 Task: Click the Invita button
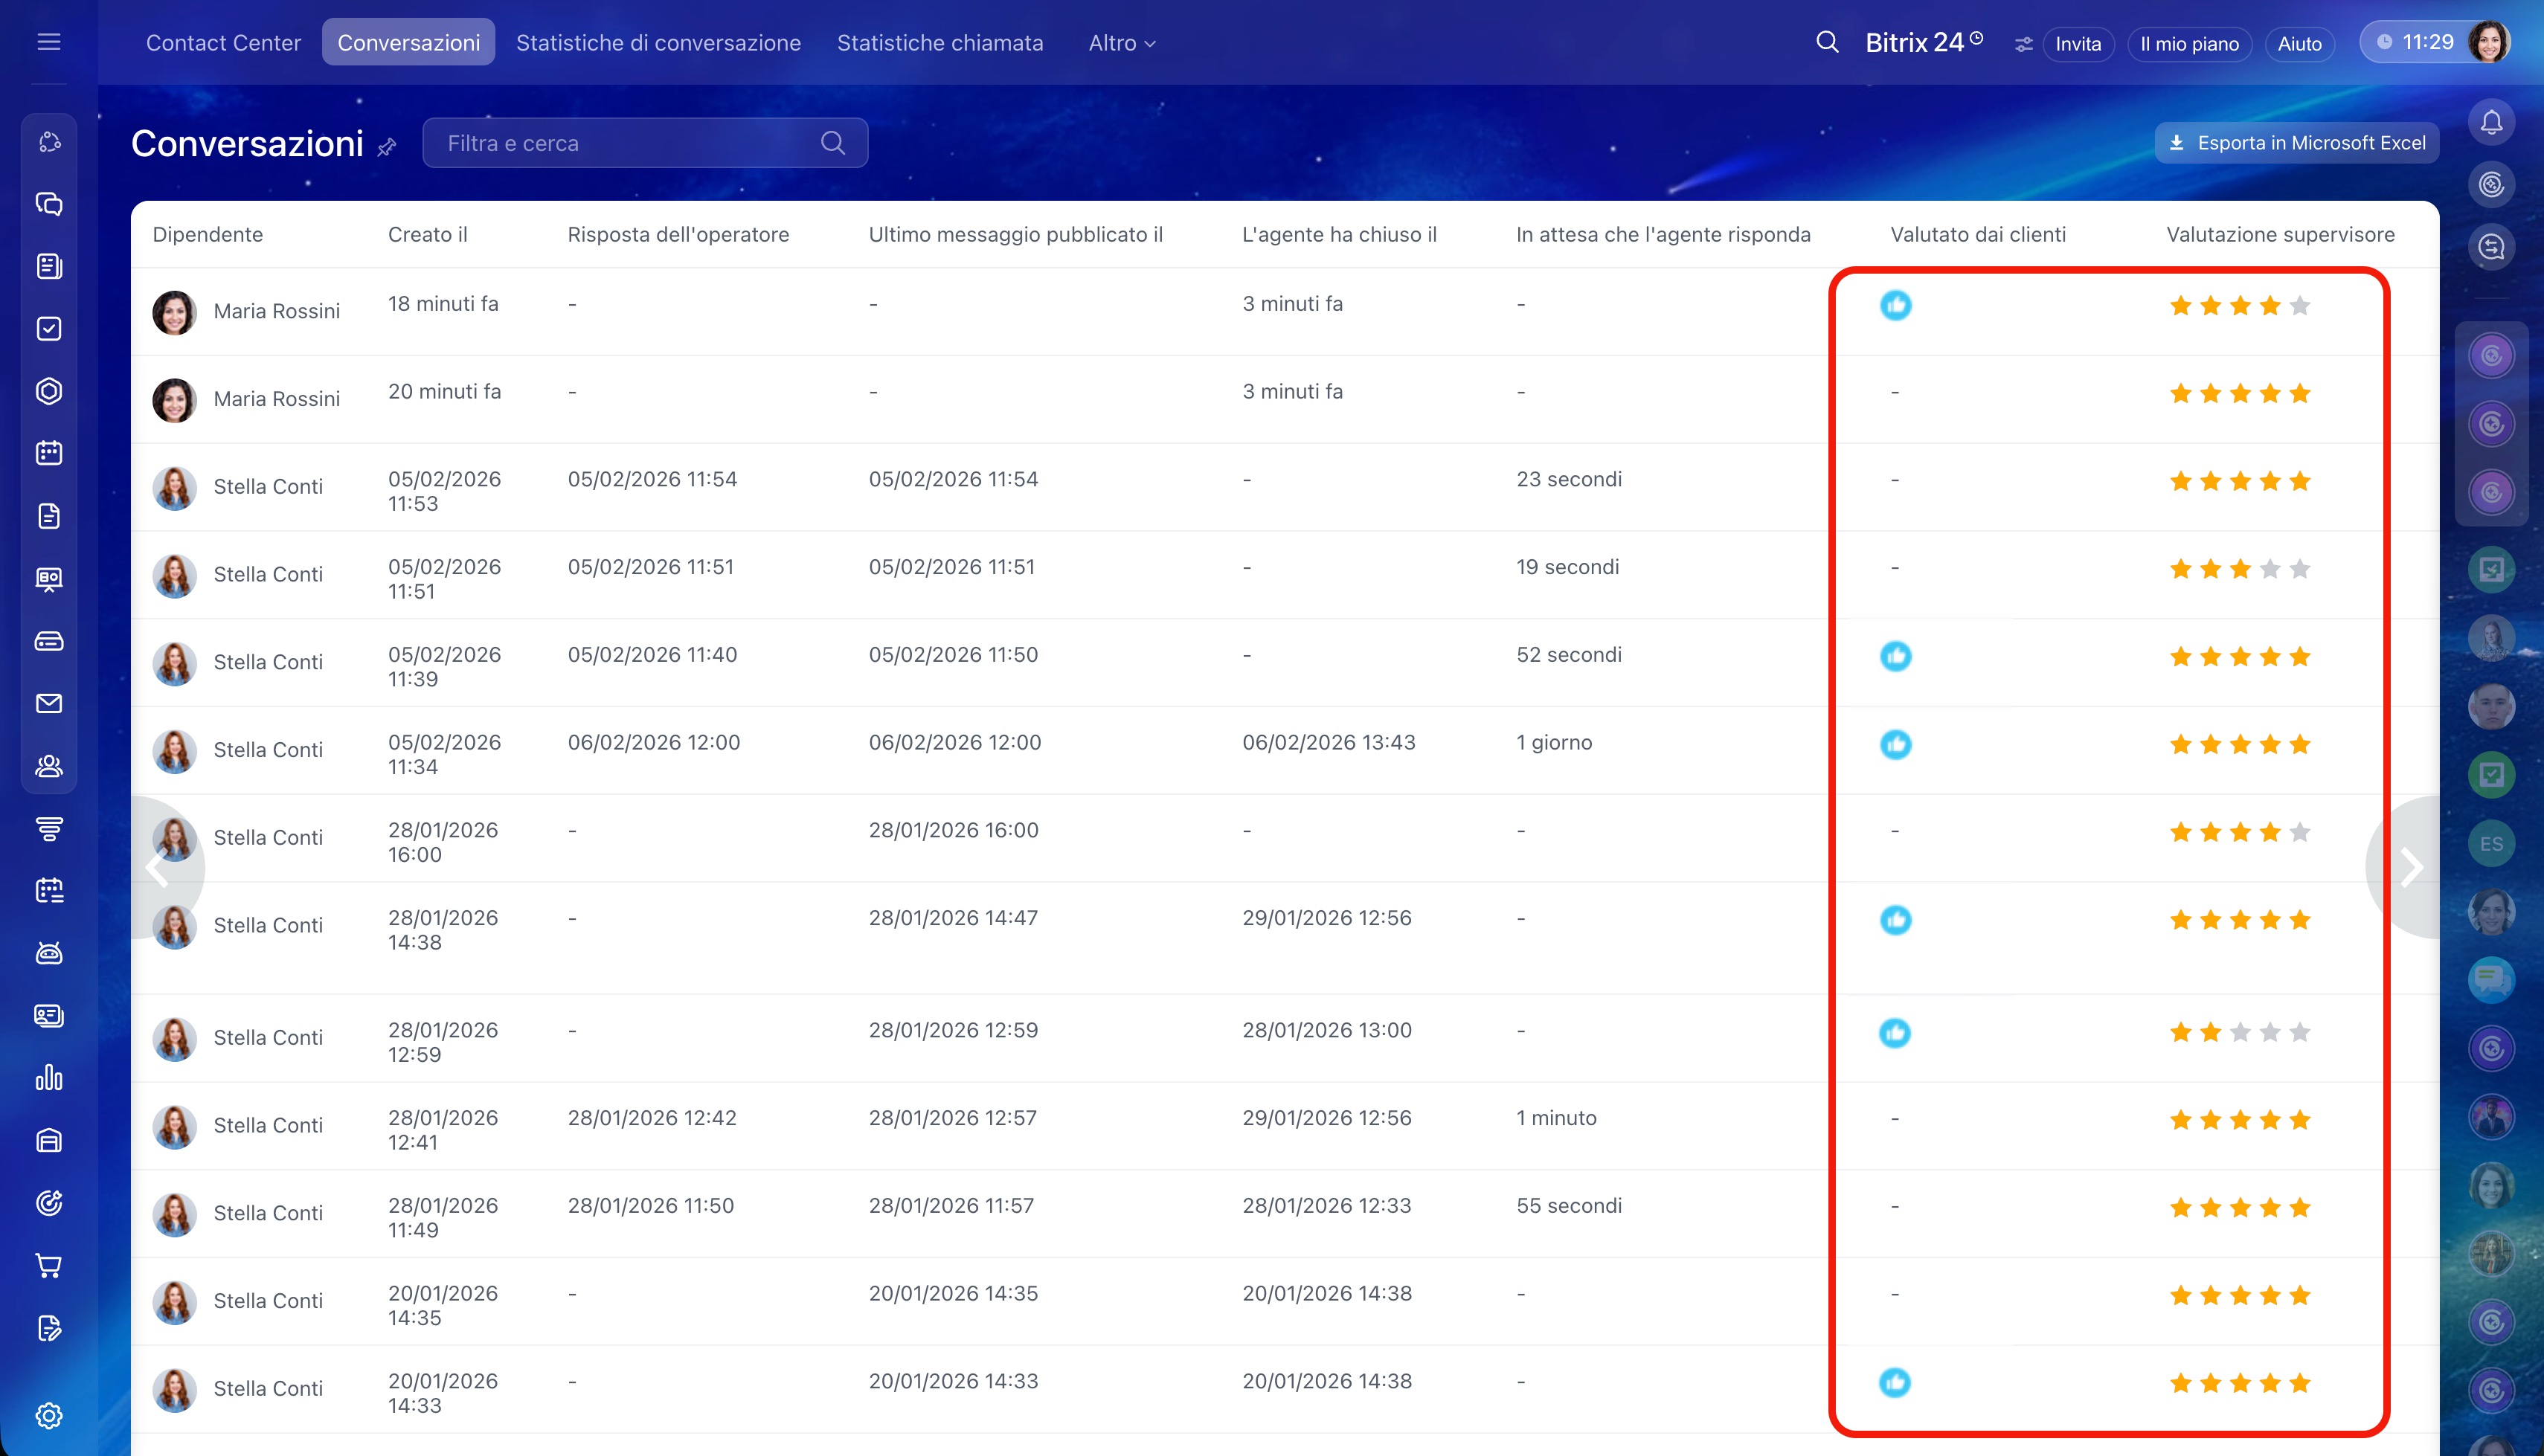click(2077, 44)
